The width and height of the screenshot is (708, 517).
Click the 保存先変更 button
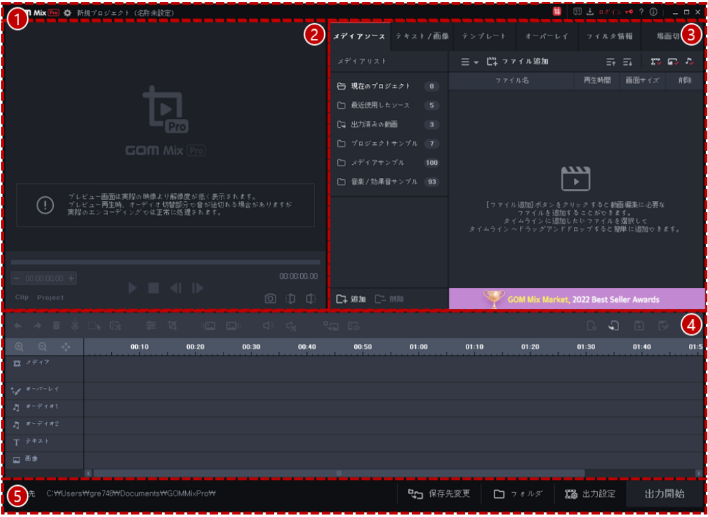(442, 494)
